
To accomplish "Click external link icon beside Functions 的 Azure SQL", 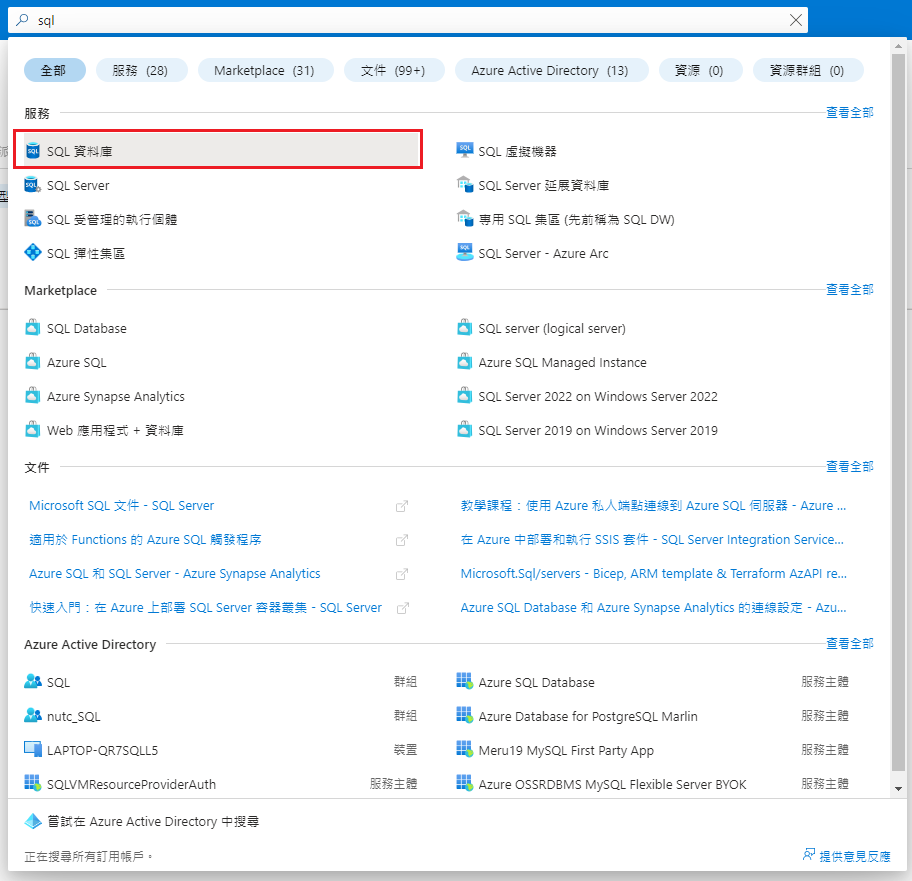I will (402, 540).
